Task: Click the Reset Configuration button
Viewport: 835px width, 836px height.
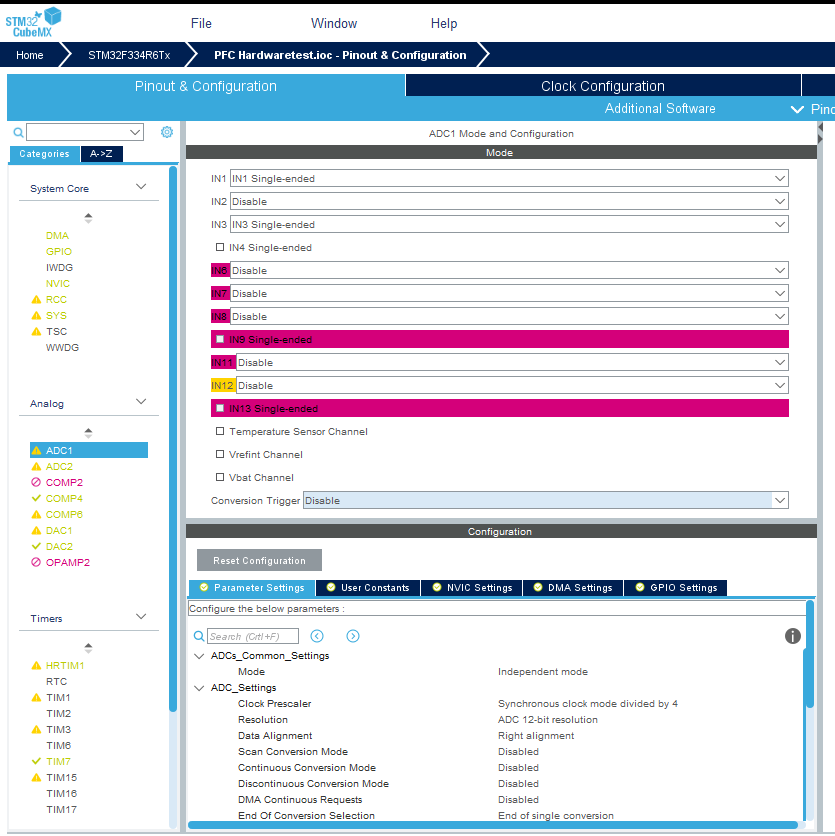Action: pos(259,560)
